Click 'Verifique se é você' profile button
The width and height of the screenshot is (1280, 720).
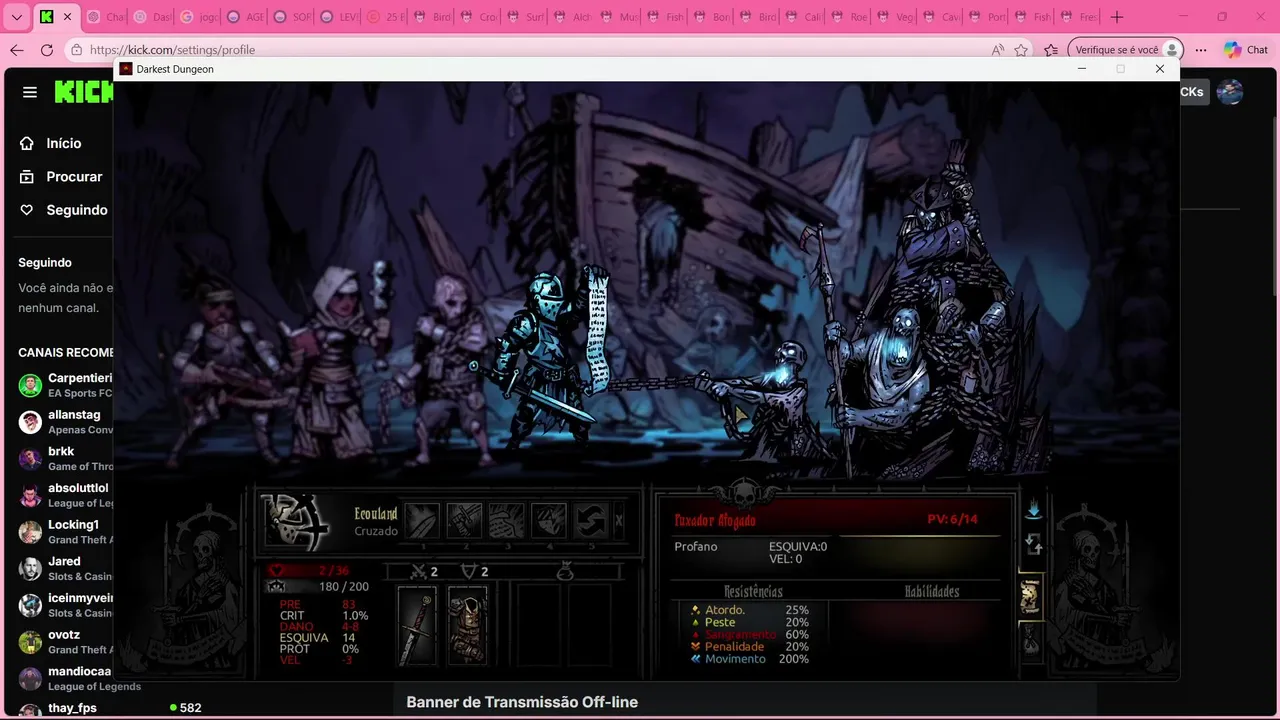click(1126, 50)
